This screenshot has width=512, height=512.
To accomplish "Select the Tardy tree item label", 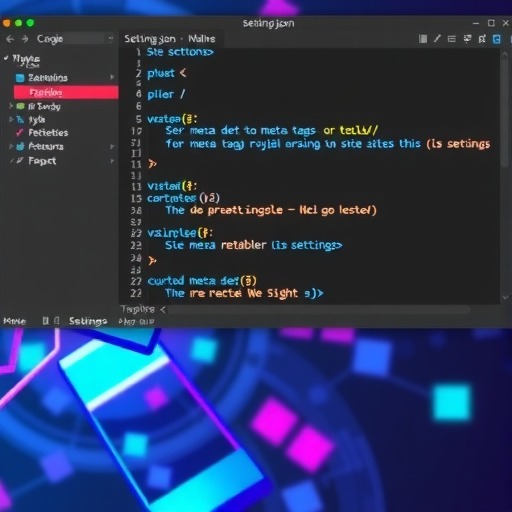I will pyautogui.click(x=44, y=106).
